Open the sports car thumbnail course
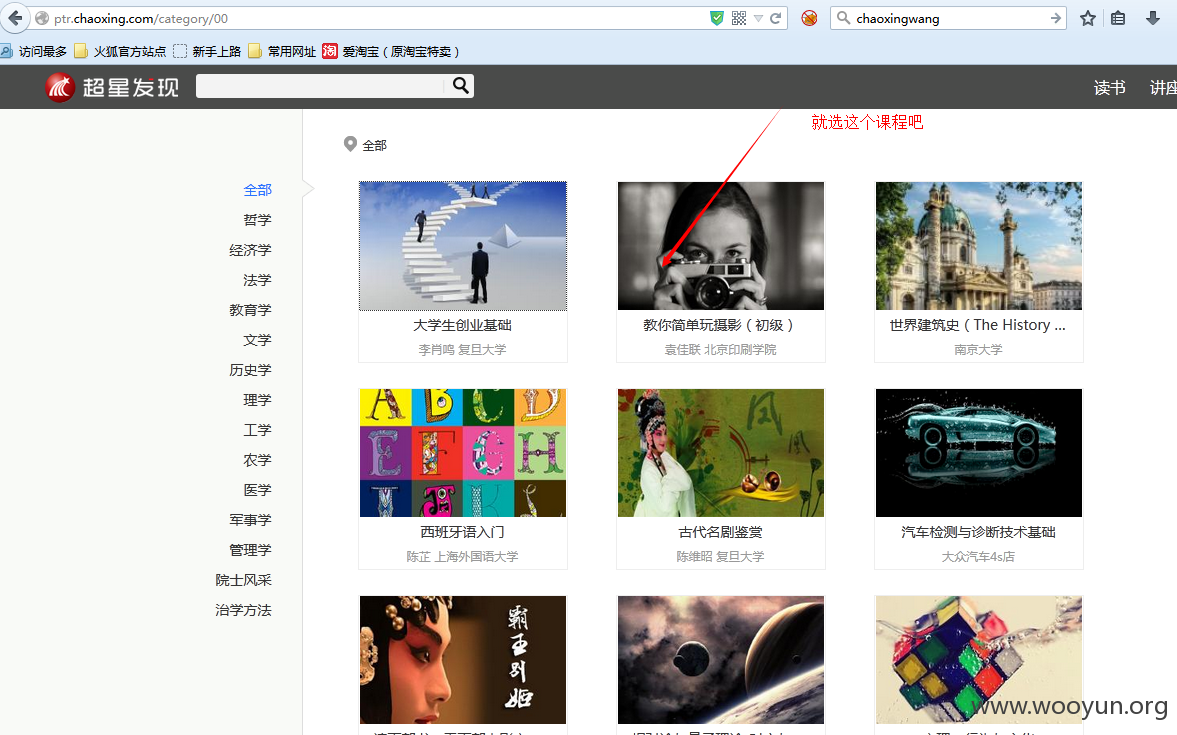 click(x=979, y=453)
